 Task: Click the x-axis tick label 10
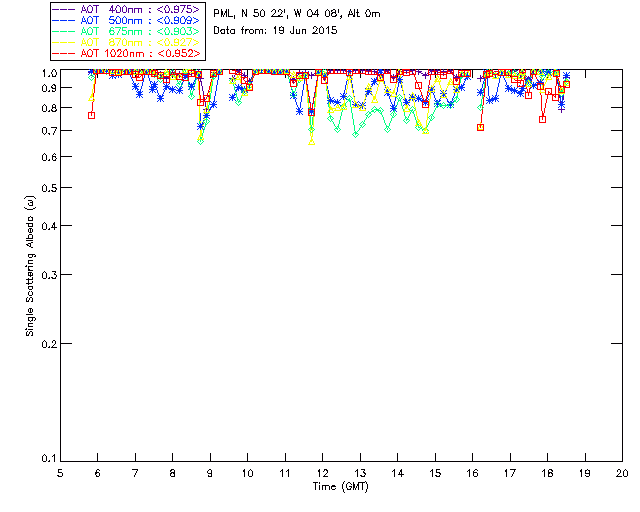tap(247, 473)
